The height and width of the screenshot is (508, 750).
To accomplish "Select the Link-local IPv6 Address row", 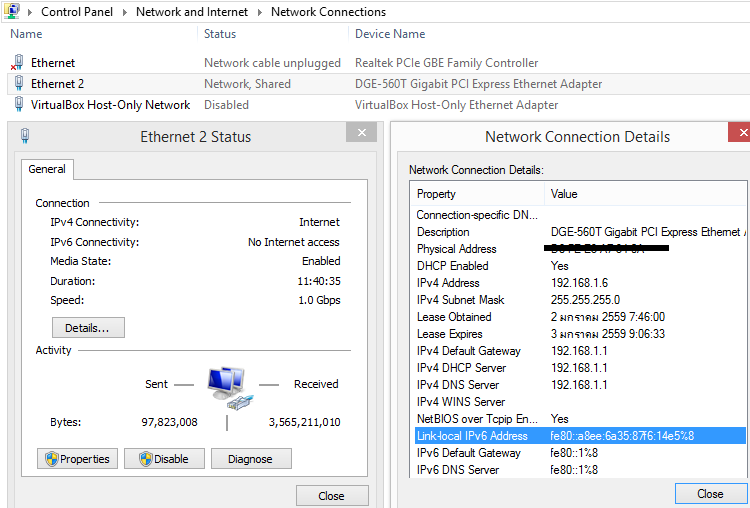I will [x=578, y=436].
